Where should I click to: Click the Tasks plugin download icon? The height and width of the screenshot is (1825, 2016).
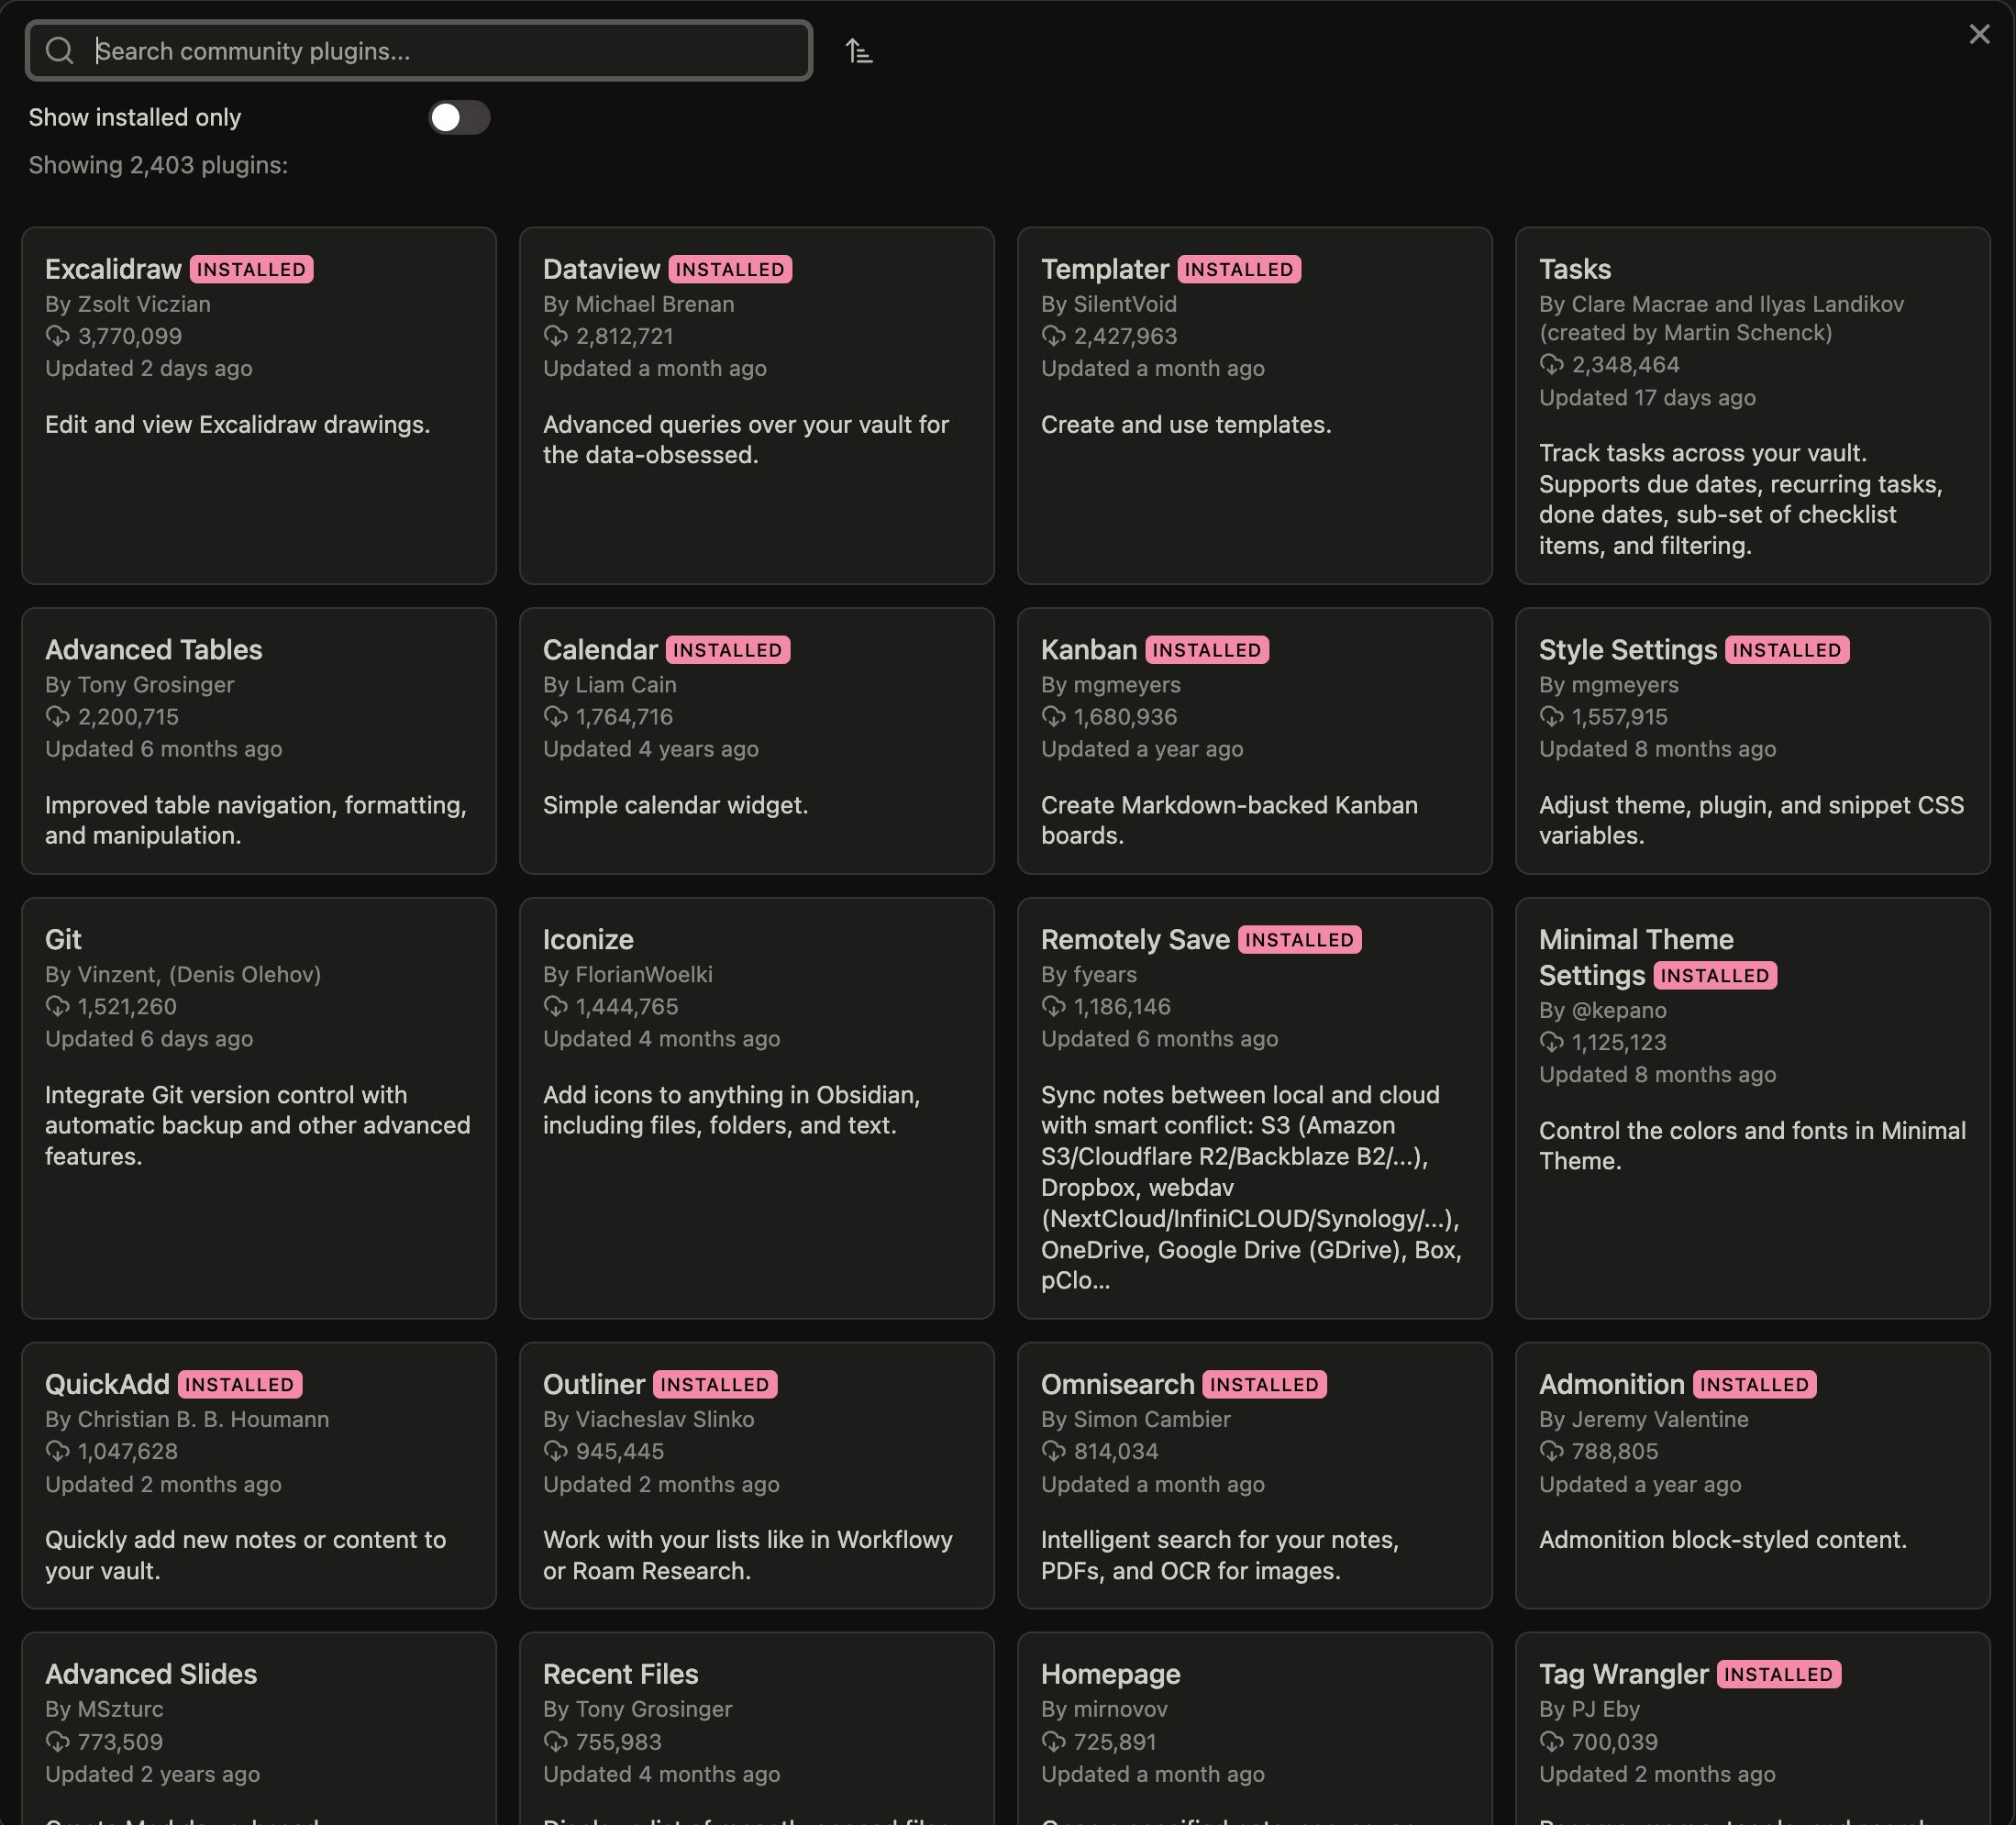coord(1552,365)
